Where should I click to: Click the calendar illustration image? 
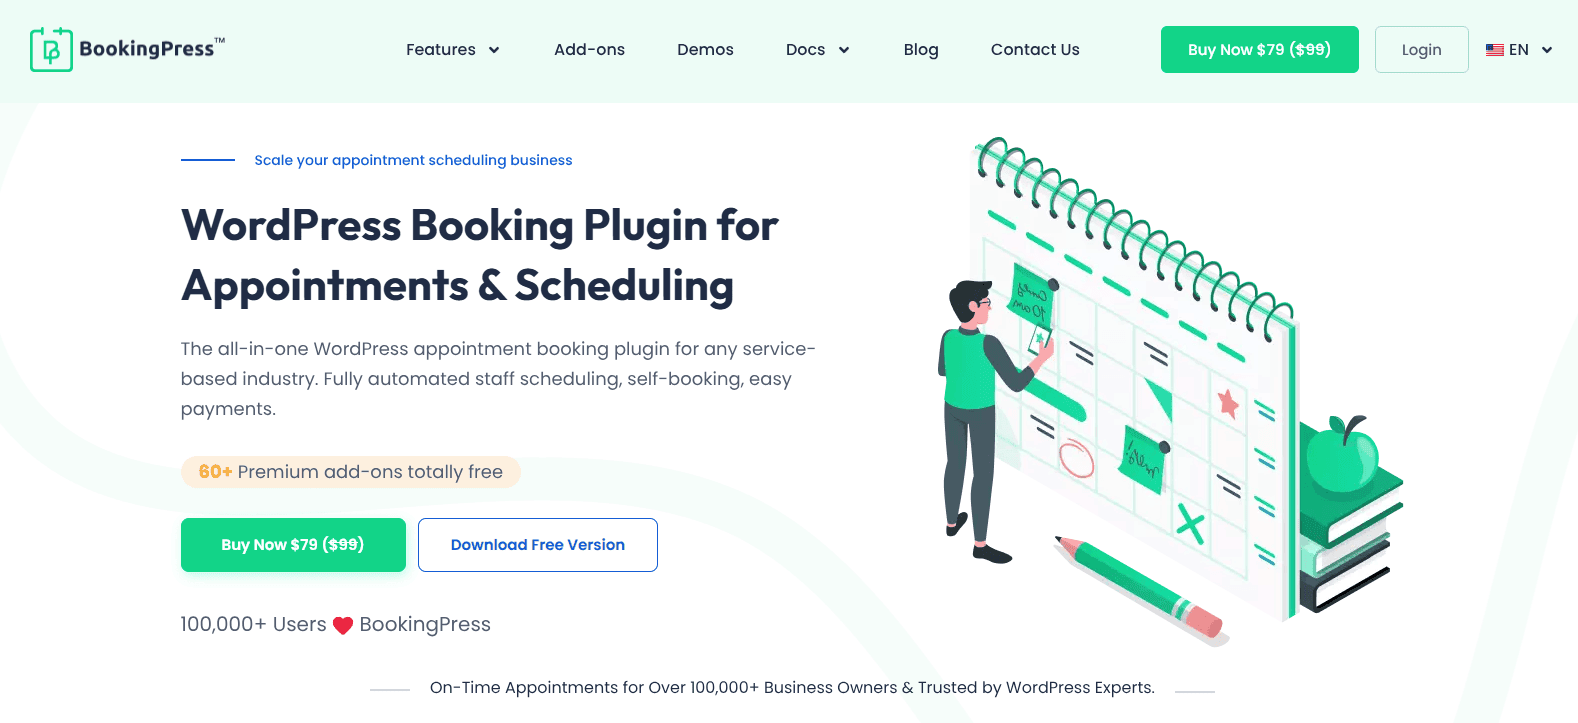(1130, 380)
